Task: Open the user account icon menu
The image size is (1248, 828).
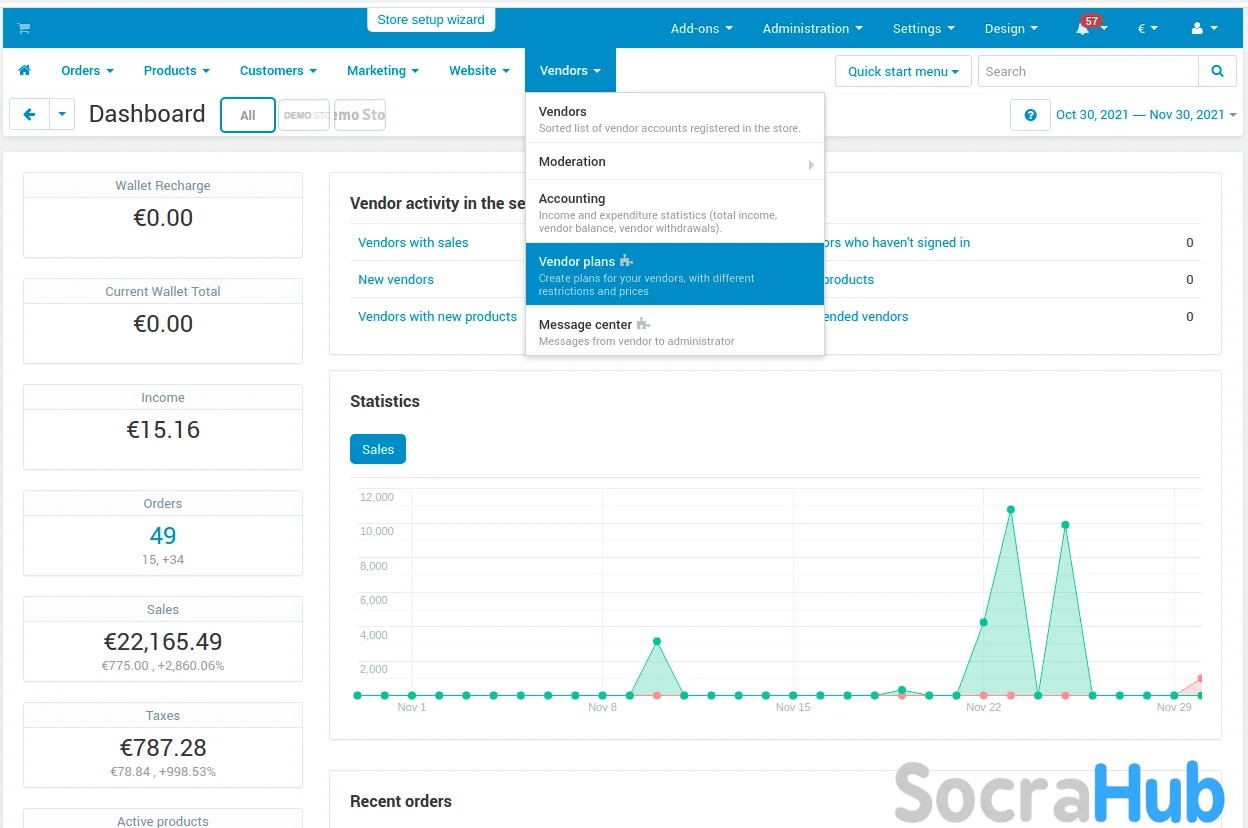Action: pos(1203,29)
